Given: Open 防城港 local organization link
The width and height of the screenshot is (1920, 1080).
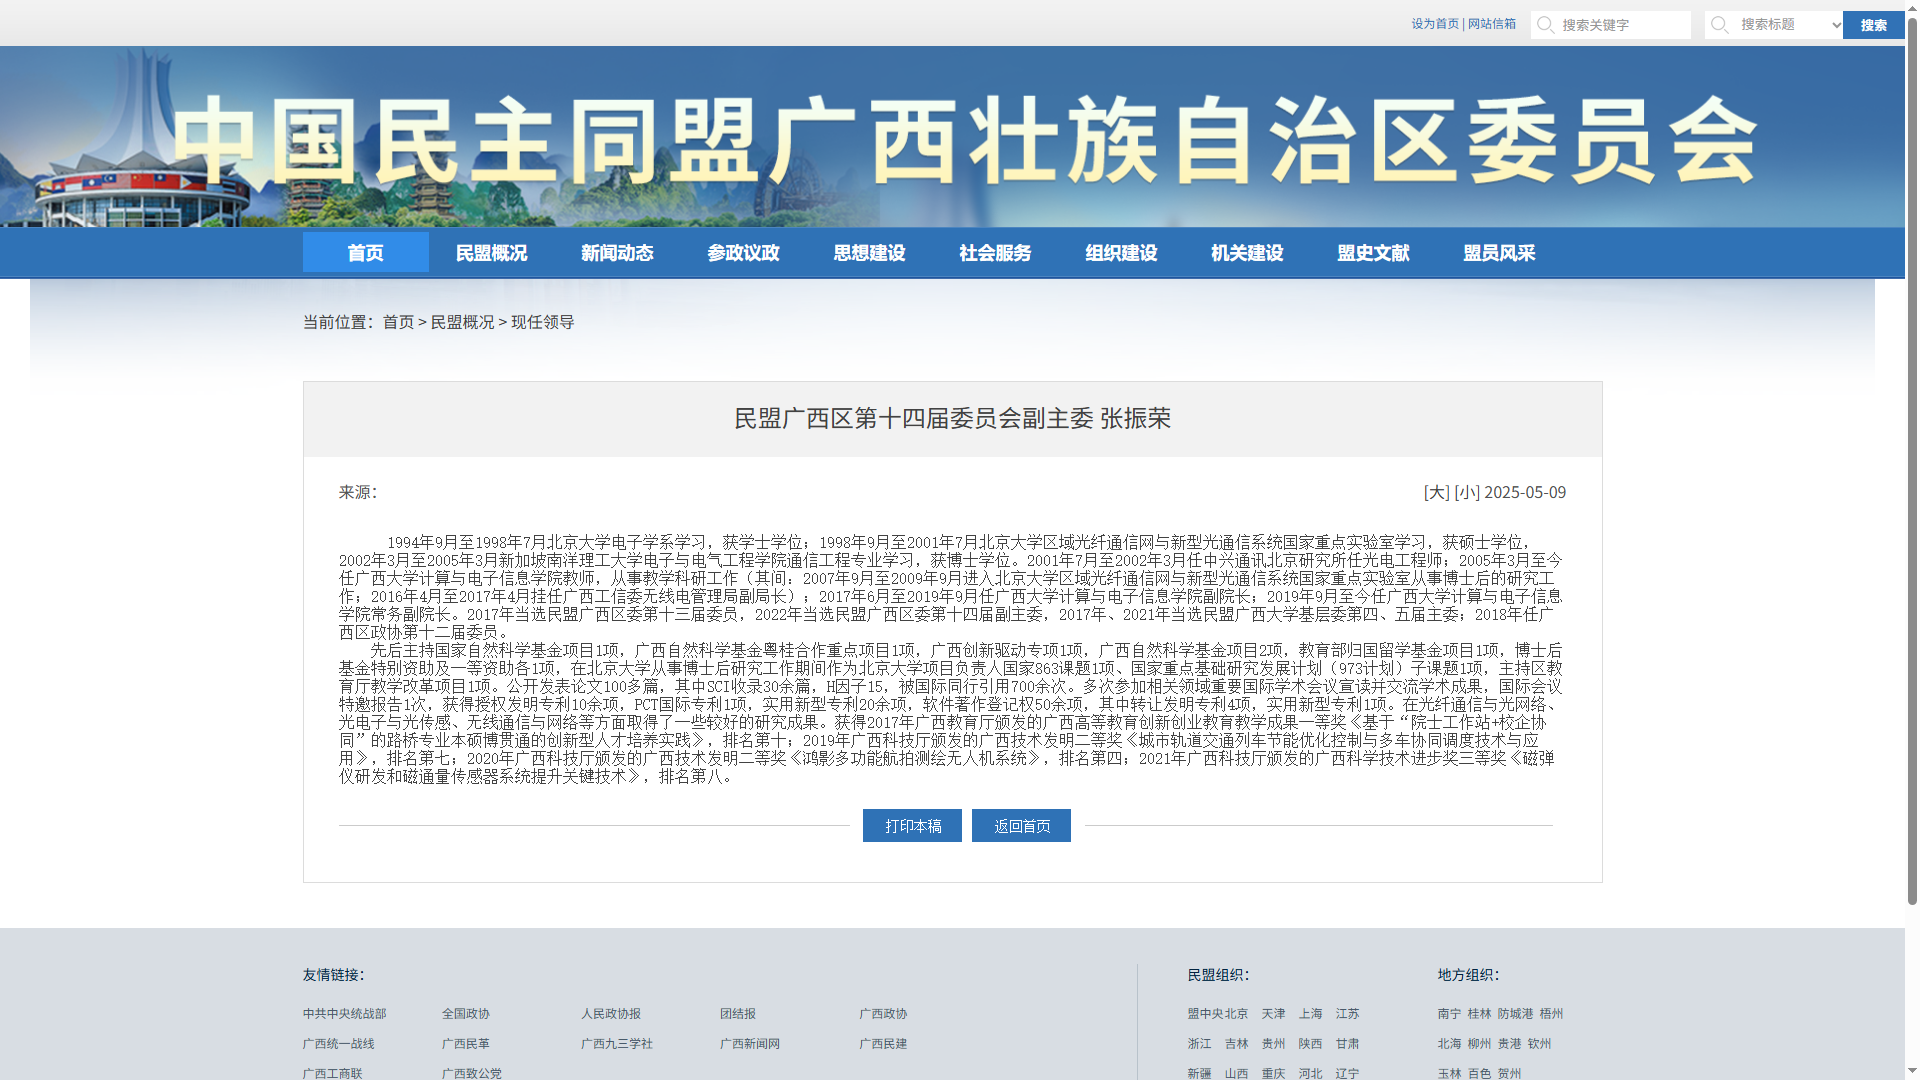Looking at the screenshot, I should tap(1516, 1014).
